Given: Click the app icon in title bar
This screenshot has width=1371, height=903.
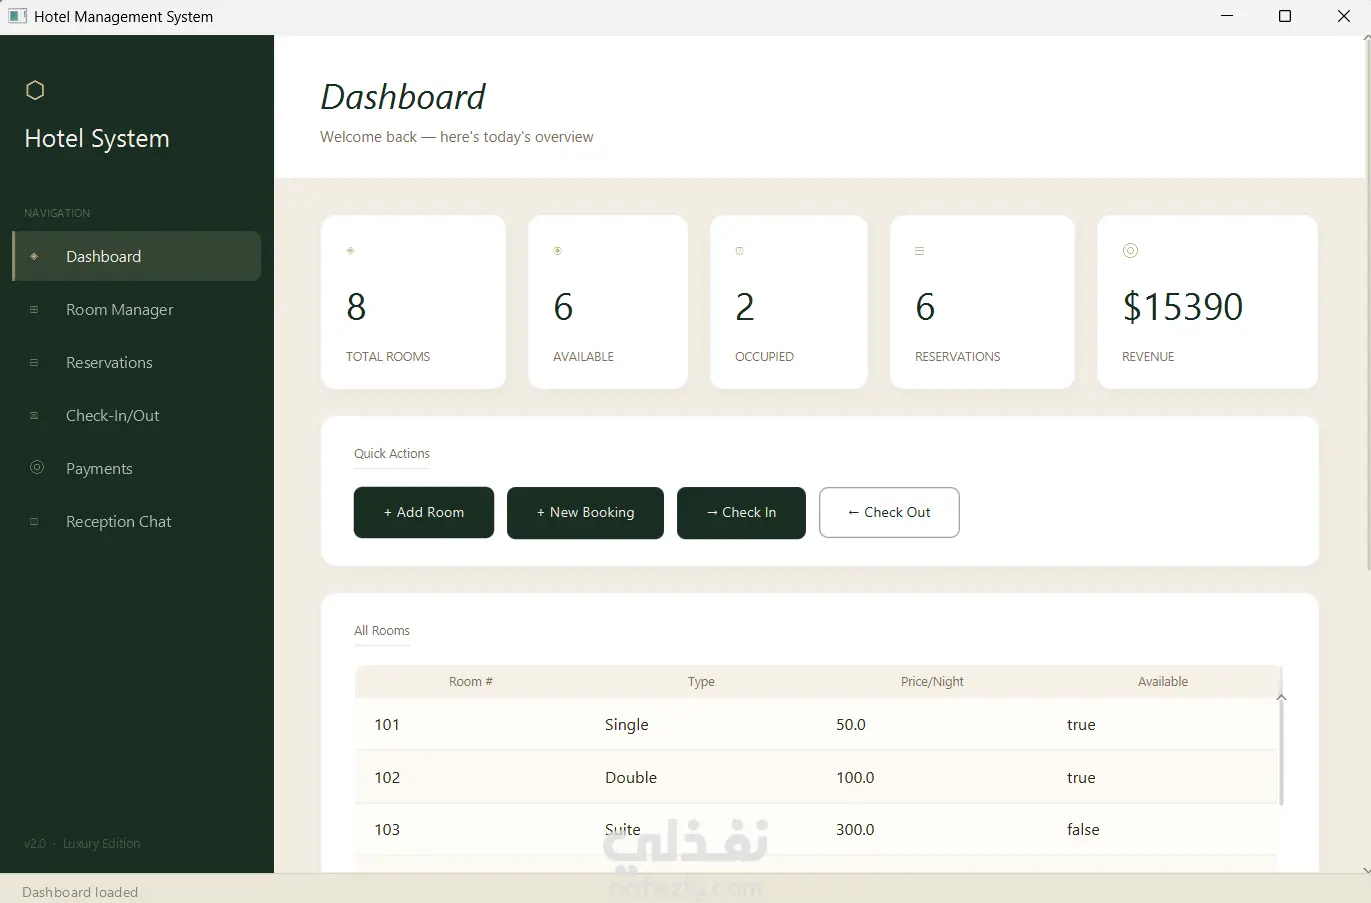Looking at the screenshot, I should 17,16.
